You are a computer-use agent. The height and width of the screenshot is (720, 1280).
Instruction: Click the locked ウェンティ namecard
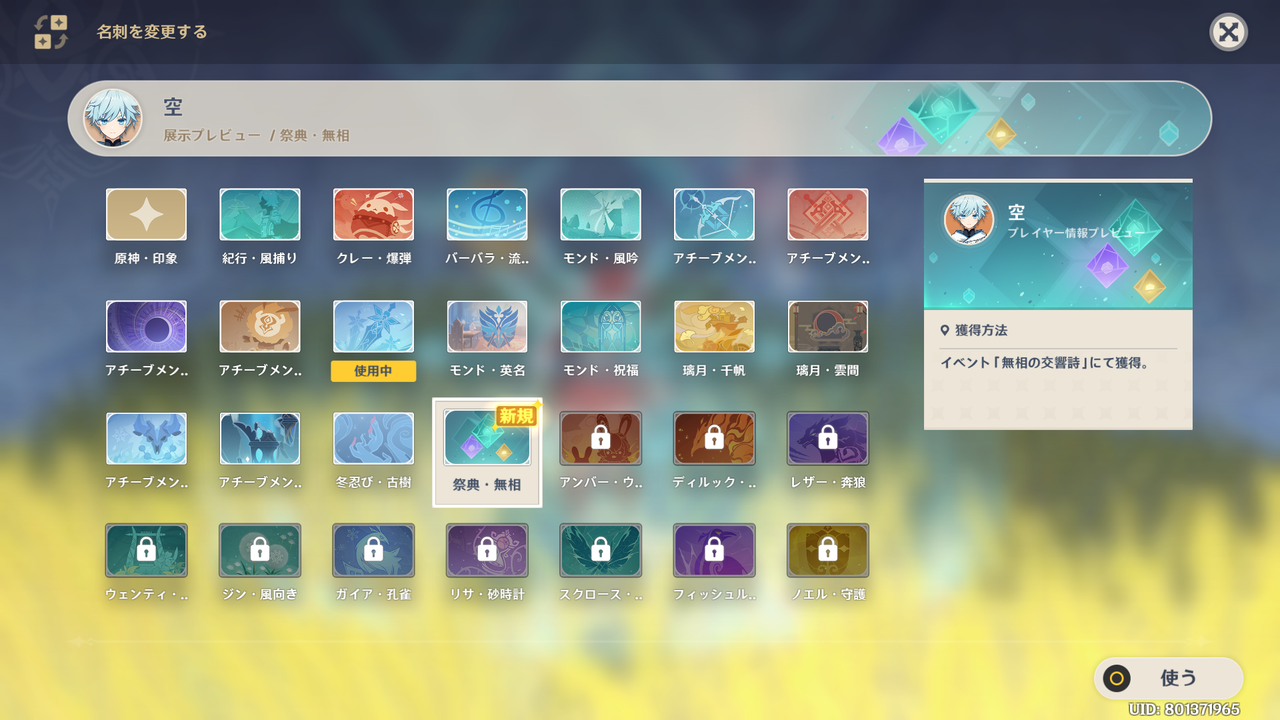pos(146,550)
